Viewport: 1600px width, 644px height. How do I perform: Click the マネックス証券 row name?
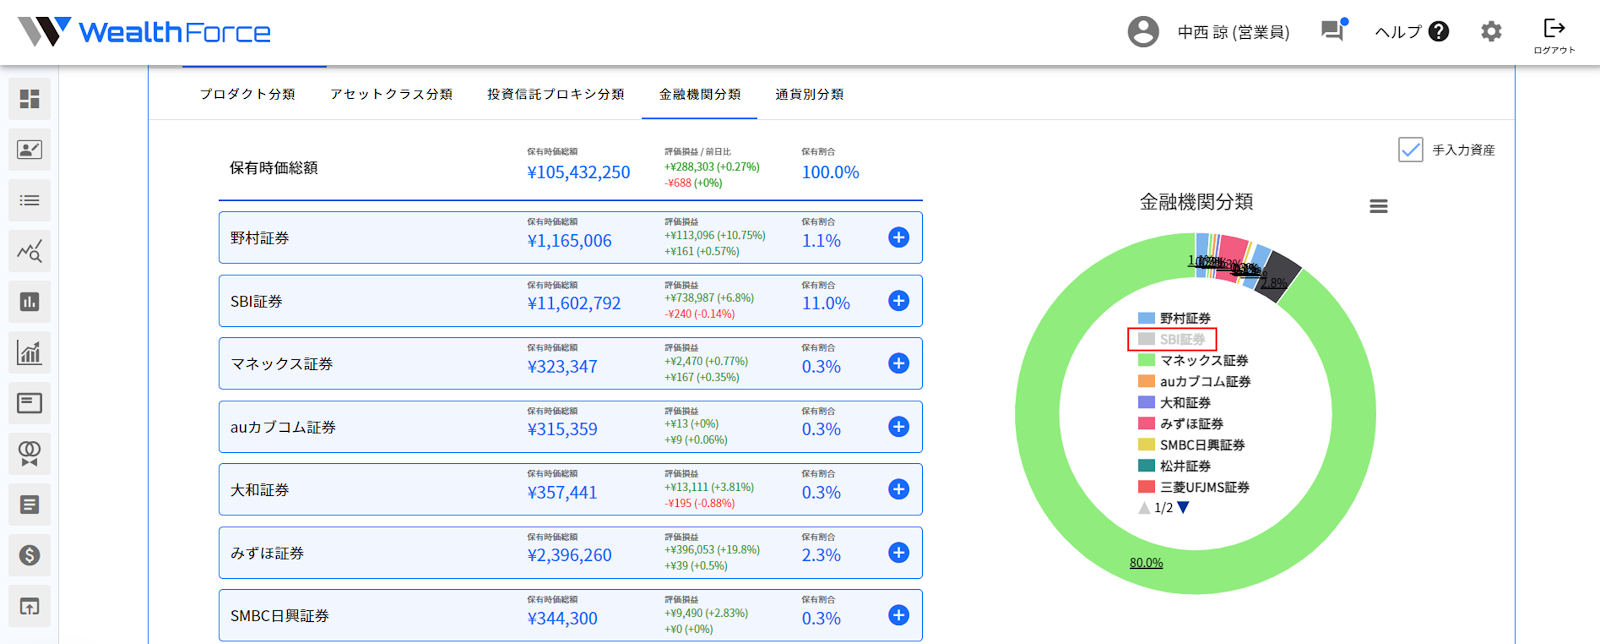(x=282, y=364)
